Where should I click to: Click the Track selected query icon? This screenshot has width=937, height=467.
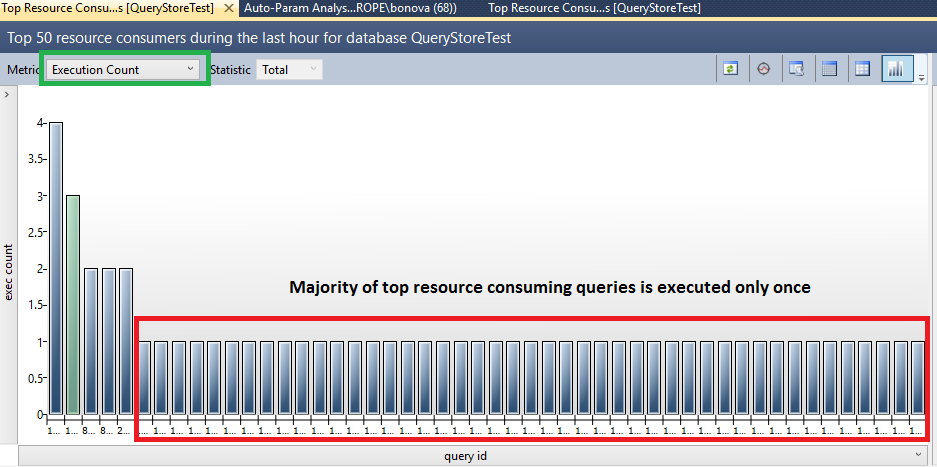[x=764, y=69]
